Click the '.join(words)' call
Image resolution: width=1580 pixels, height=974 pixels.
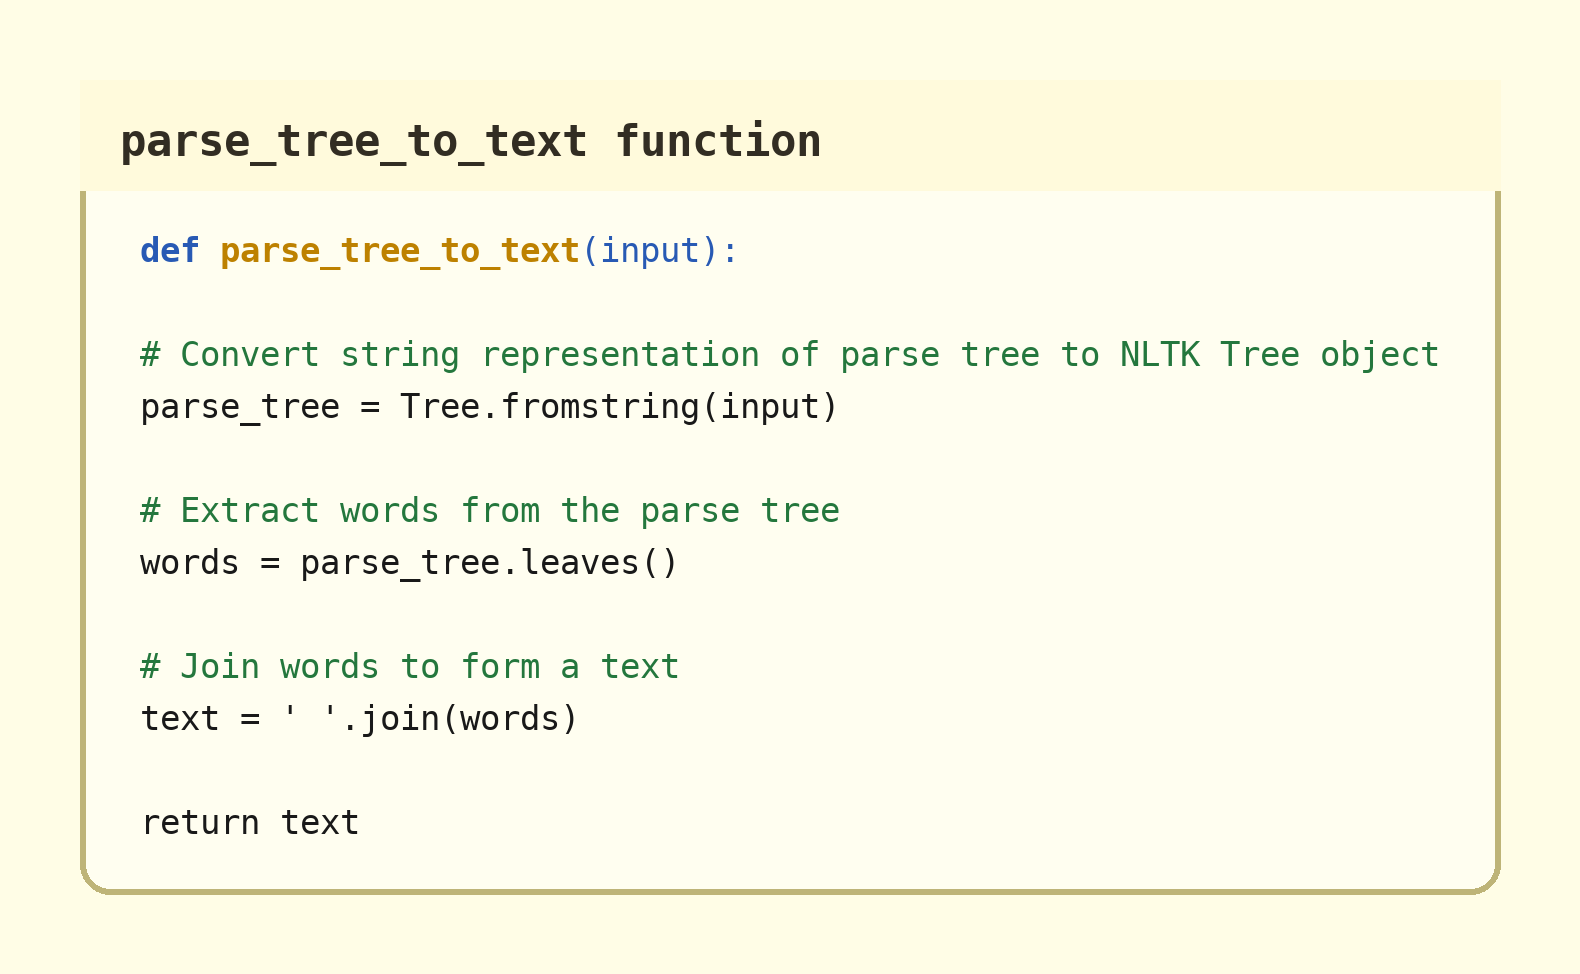point(459,719)
